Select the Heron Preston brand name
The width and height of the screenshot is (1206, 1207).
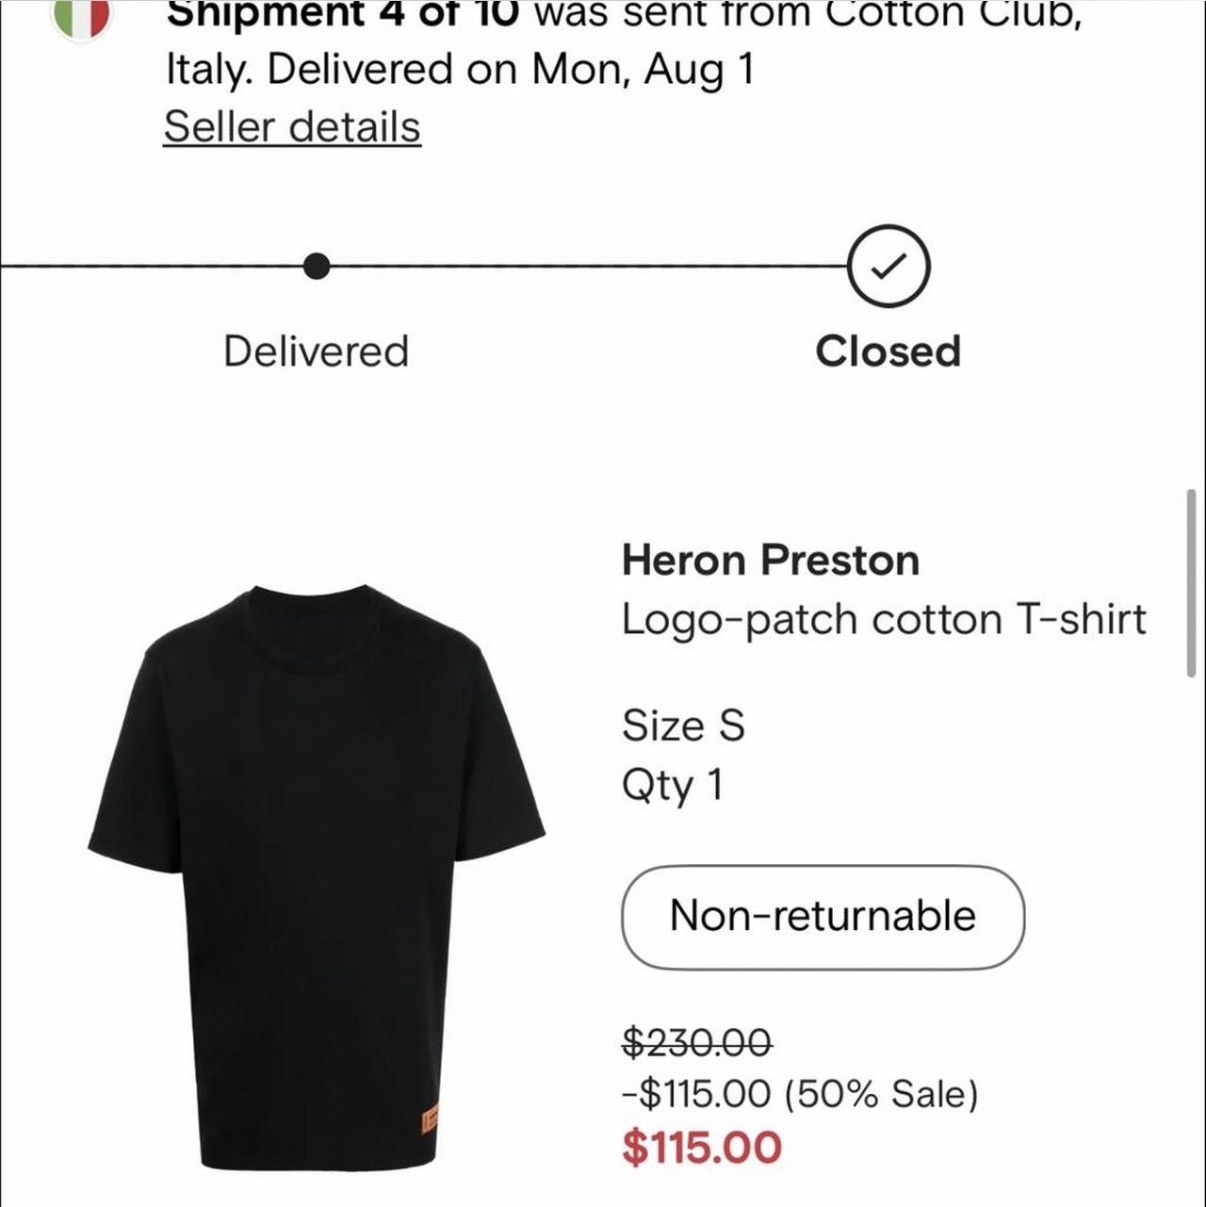[x=770, y=560]
